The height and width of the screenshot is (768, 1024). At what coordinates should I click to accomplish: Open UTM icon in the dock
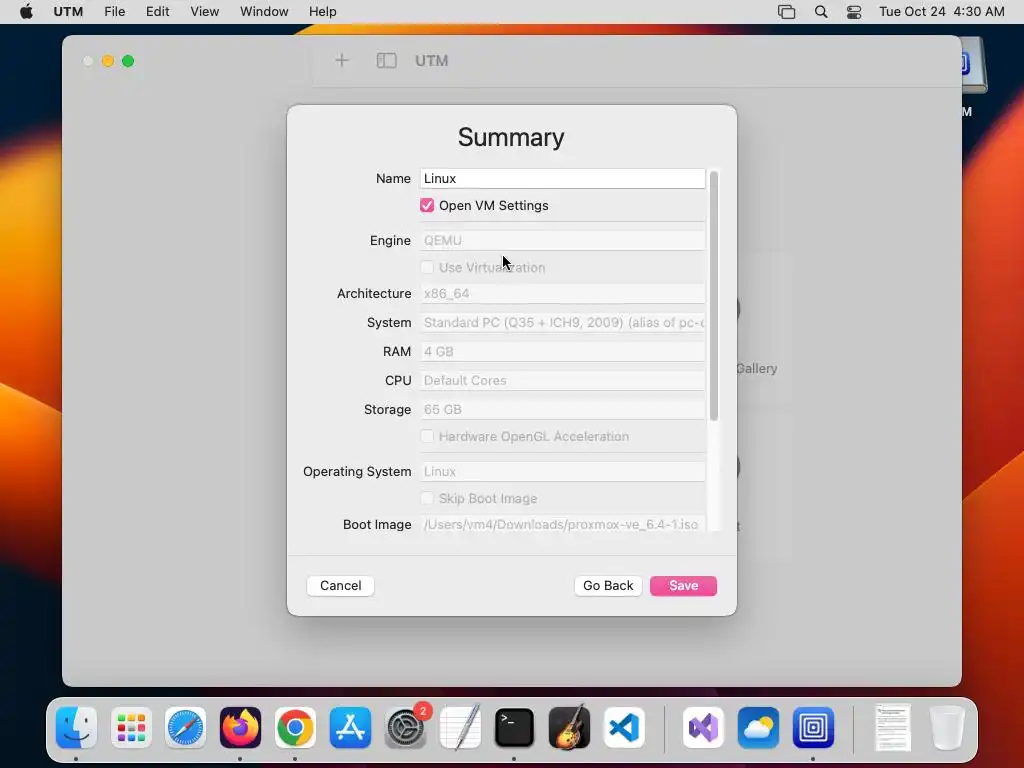(x=813, y=728)
